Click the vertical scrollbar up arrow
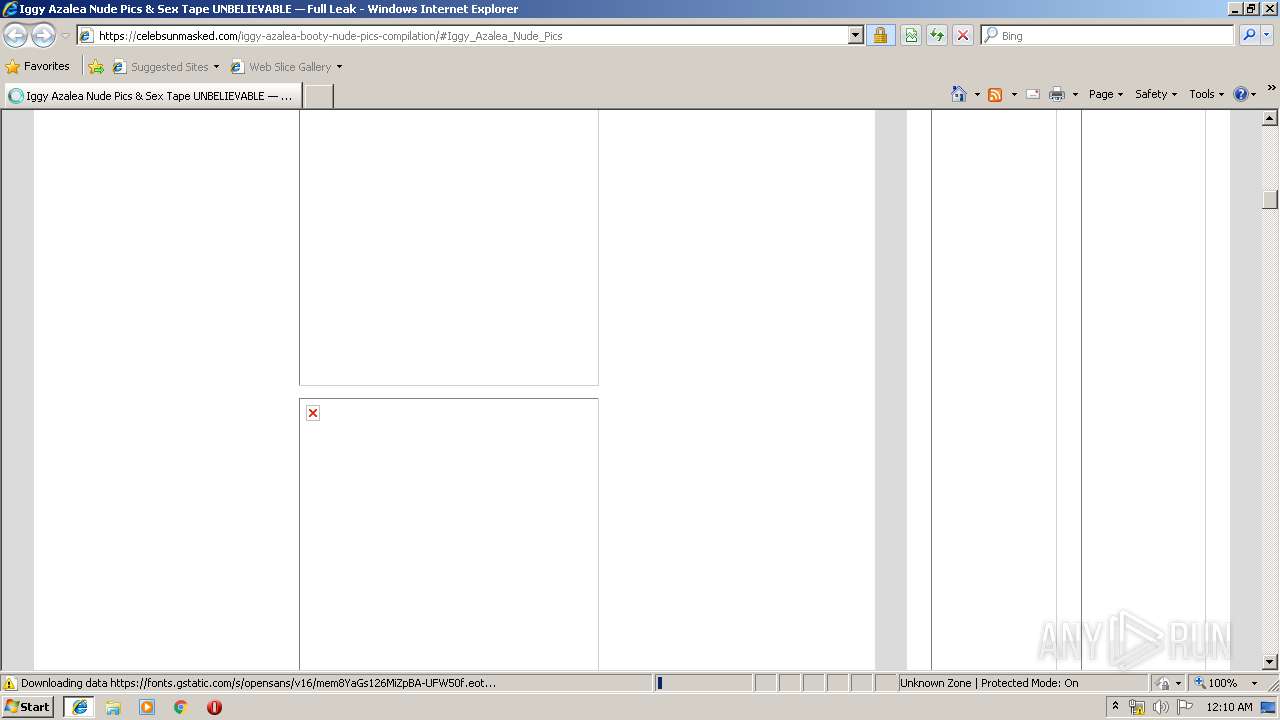The width and height of the screenshot is (1280, 720). [1270, 118]
